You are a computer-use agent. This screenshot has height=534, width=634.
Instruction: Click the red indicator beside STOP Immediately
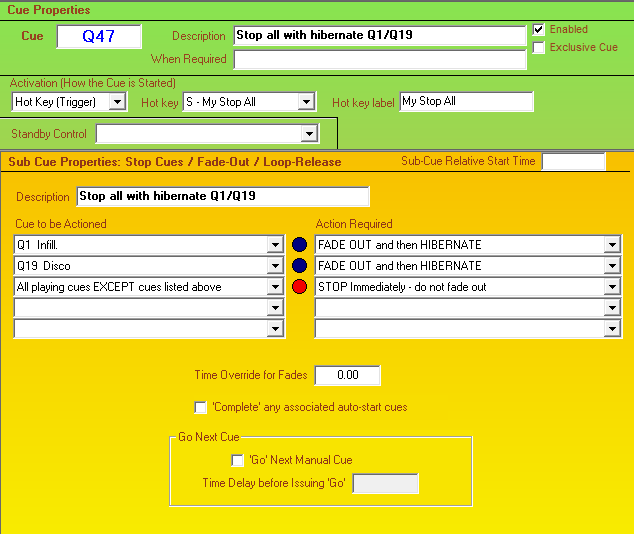299,287
